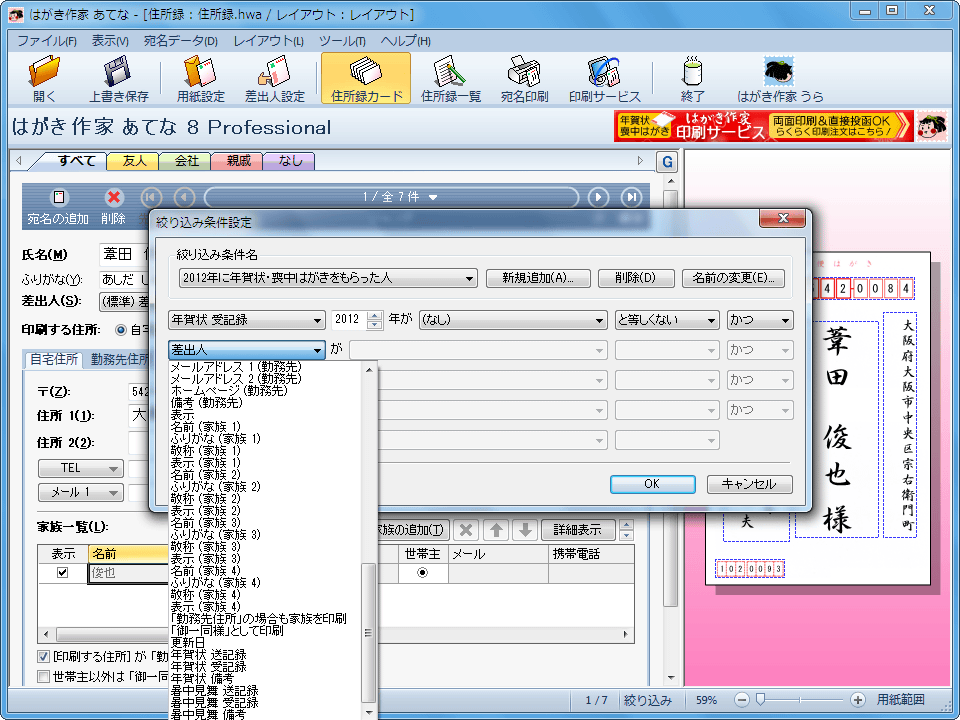Open the ツール(T) menu
Image resolution: width=960 pixels, height=720 pixels.
click(342, 41)
